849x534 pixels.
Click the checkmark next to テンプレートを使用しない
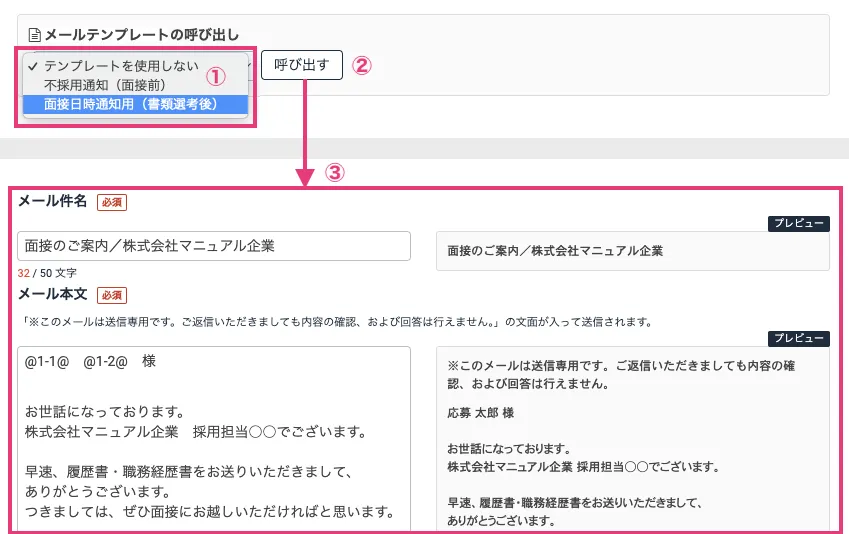tap(34, 66)
